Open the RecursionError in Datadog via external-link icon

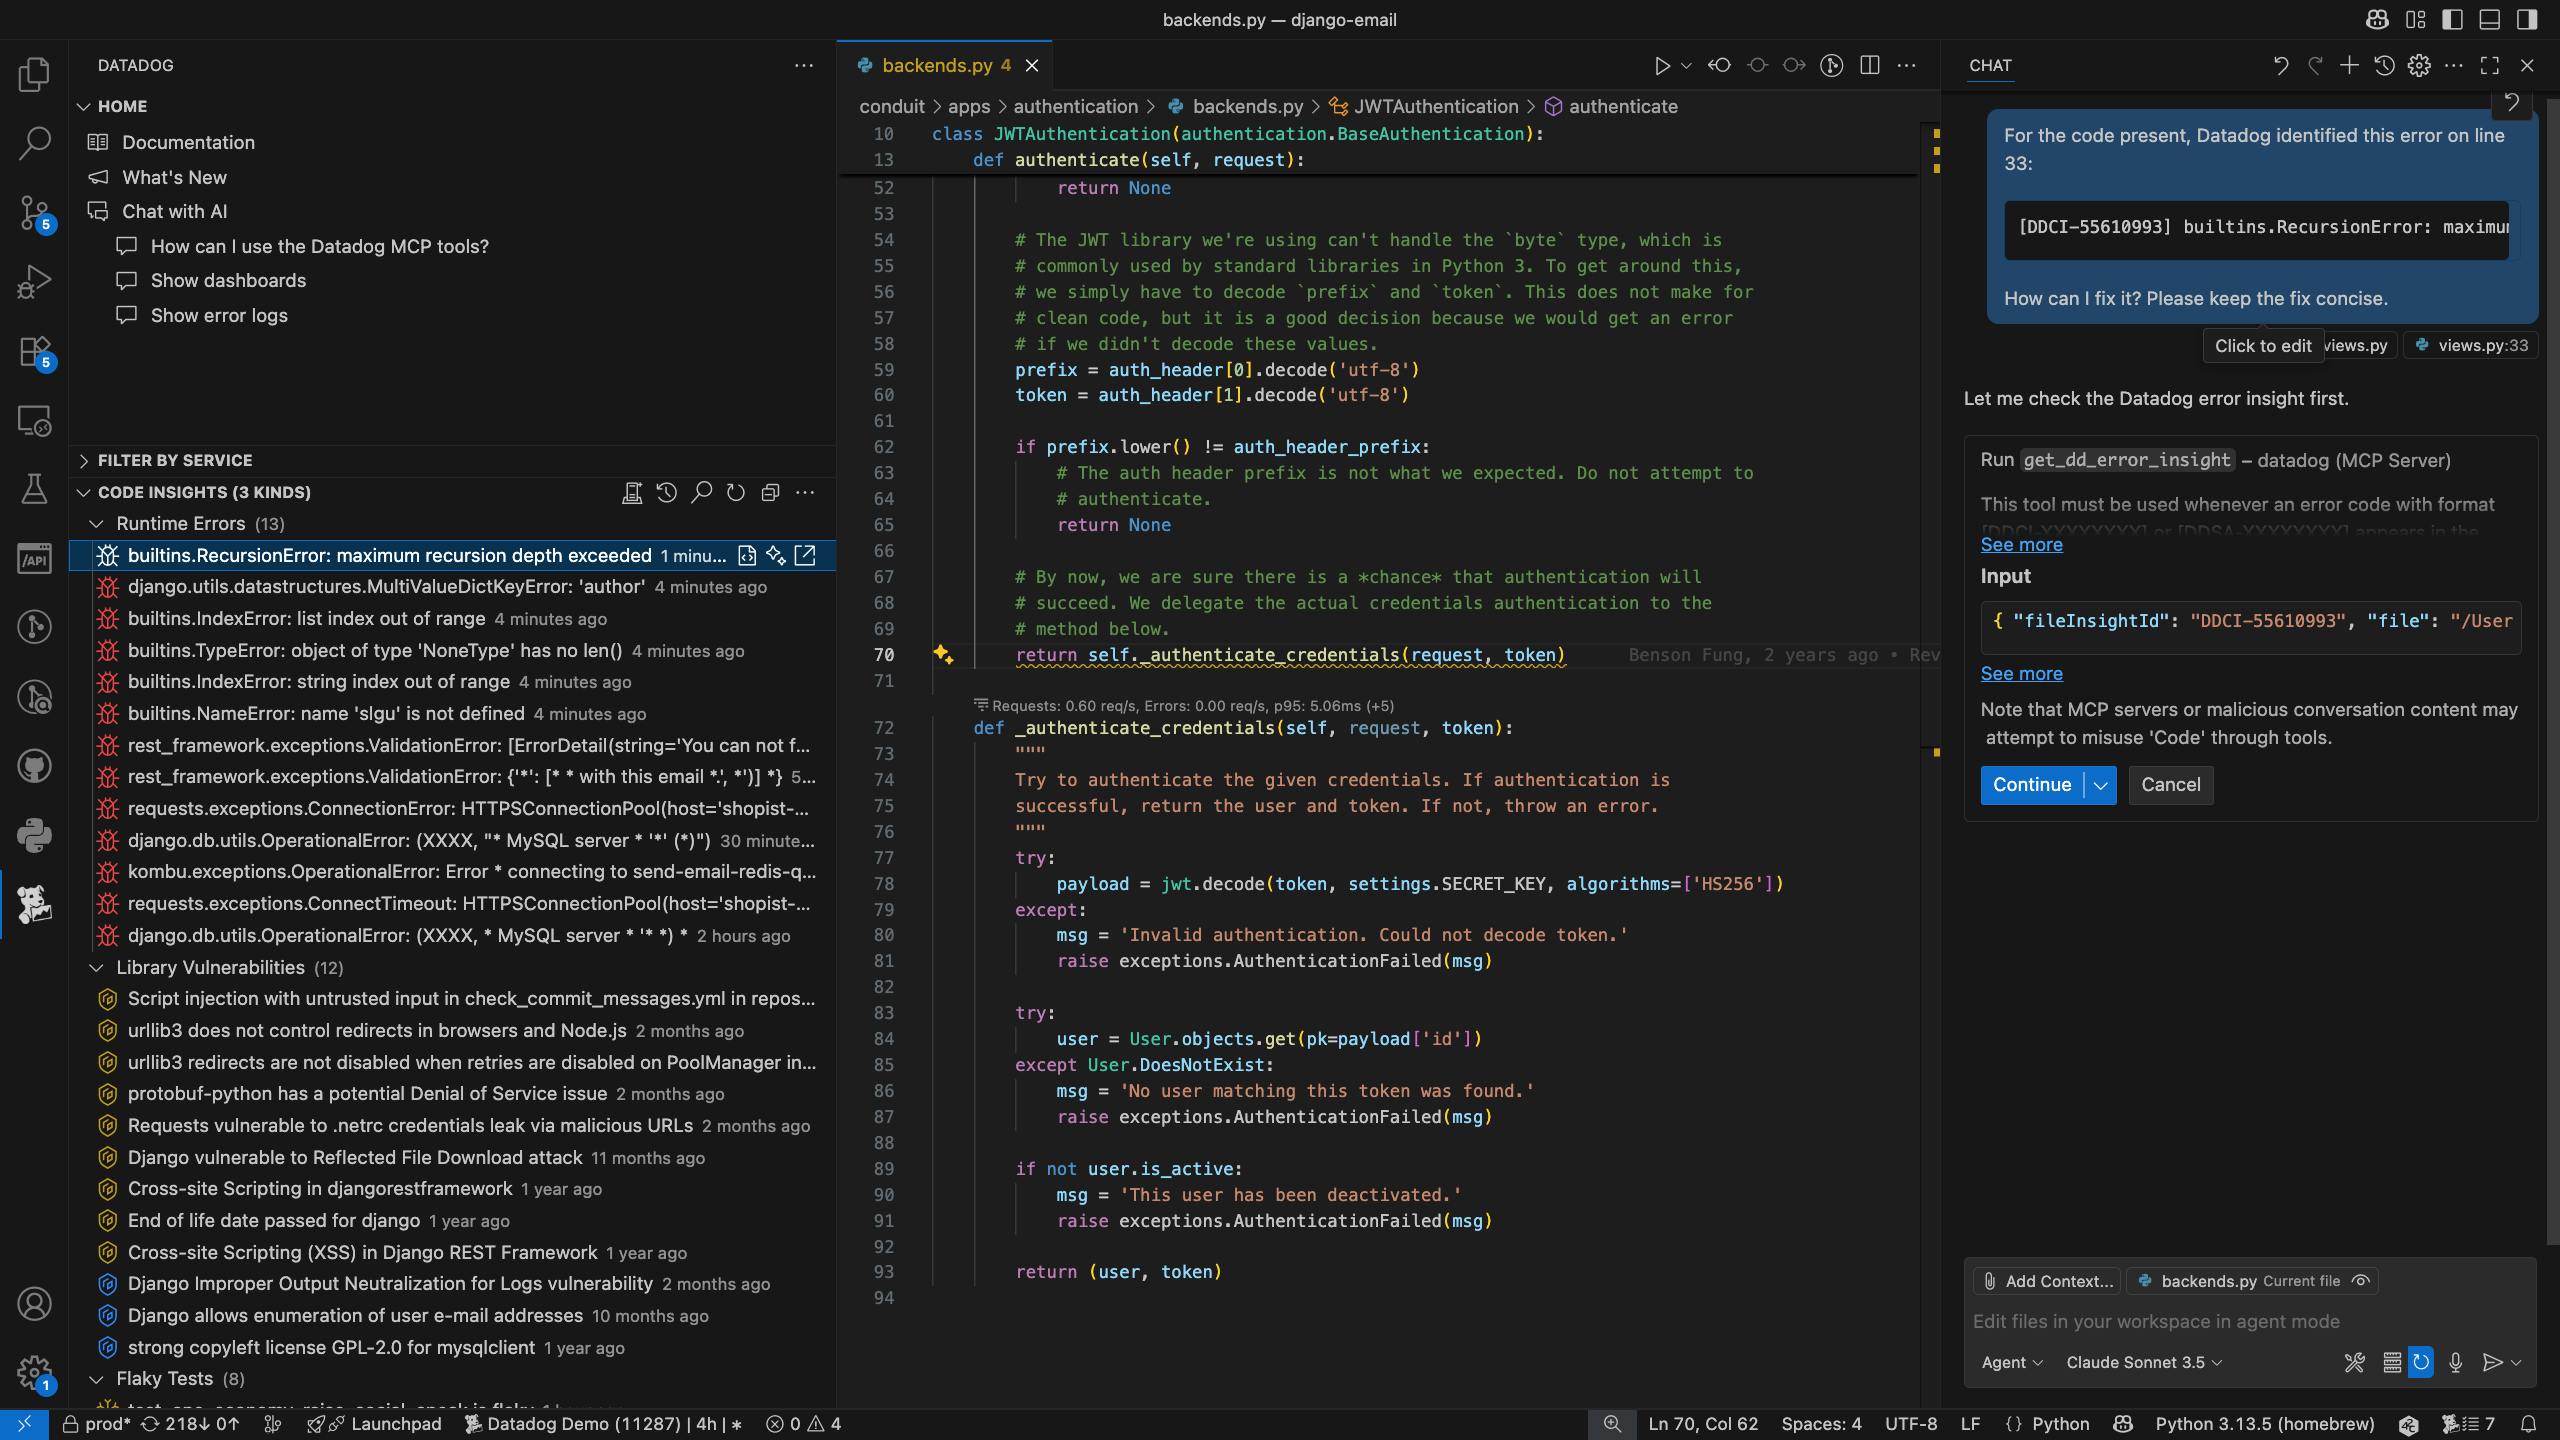[x=805, y=555]
